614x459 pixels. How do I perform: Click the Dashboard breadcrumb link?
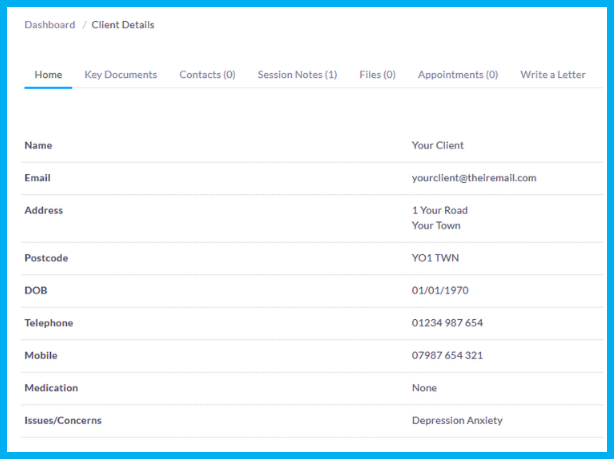tap(49, 25)
